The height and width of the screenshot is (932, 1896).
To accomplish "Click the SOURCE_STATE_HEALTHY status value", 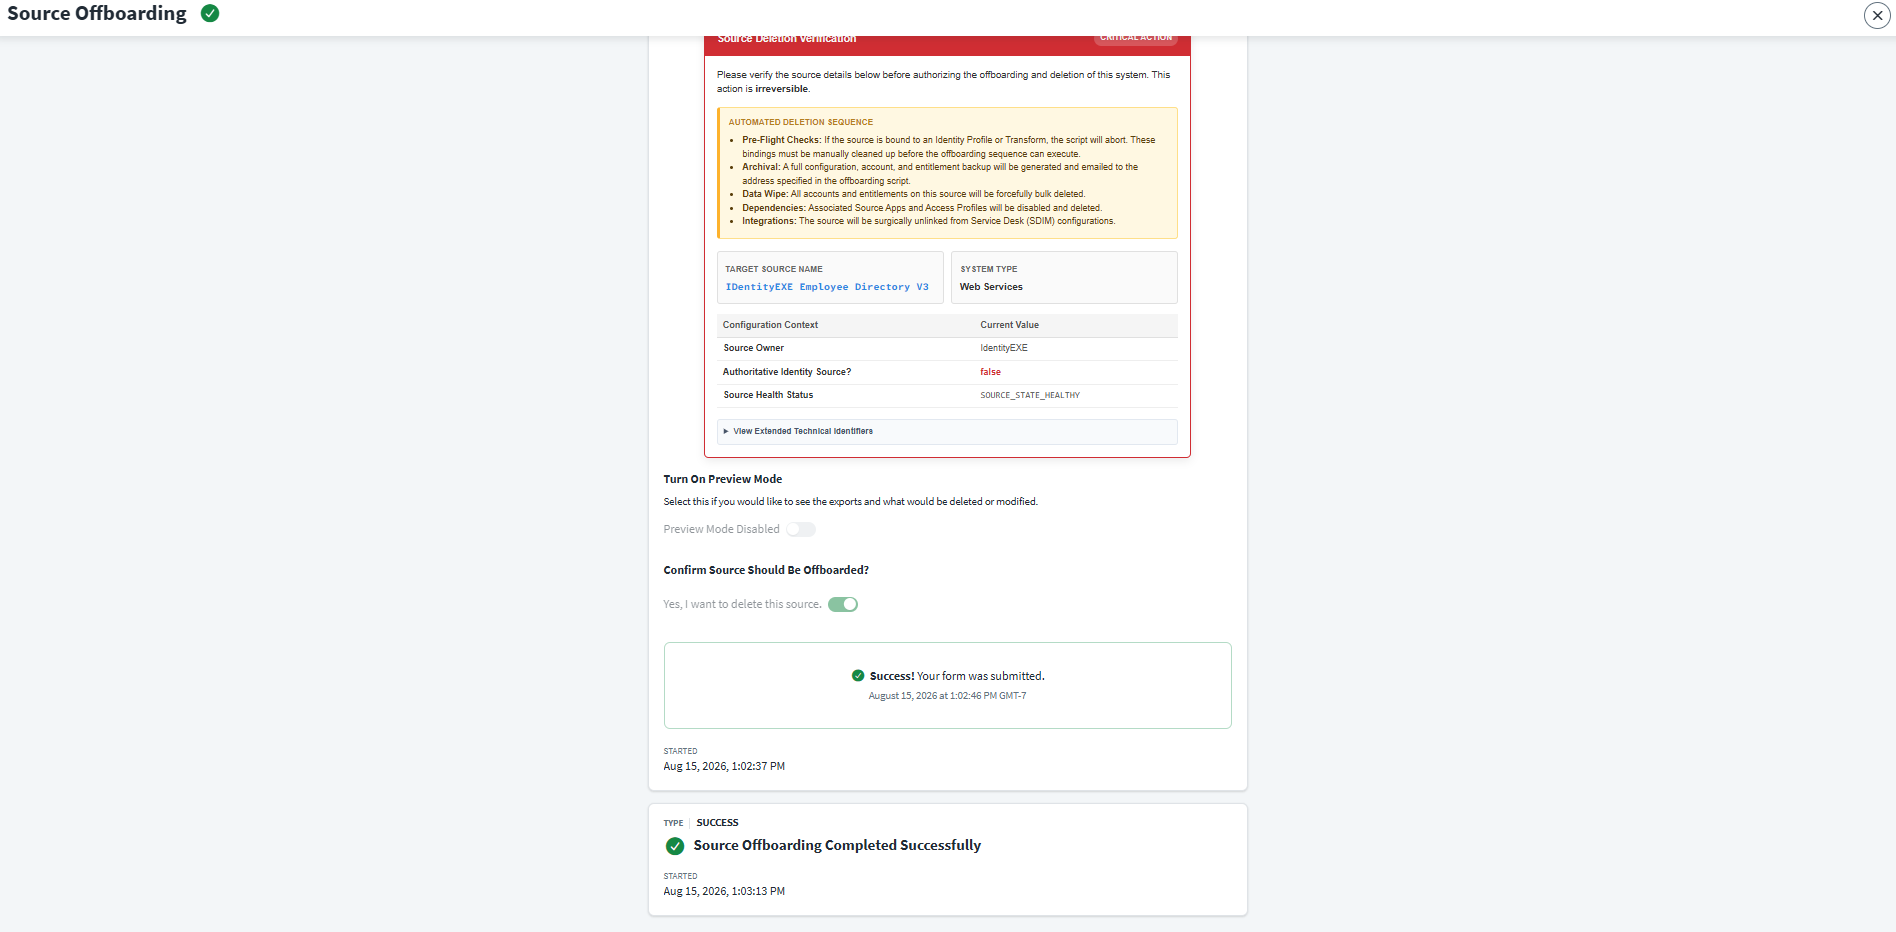I will [x=1030, y=395].
